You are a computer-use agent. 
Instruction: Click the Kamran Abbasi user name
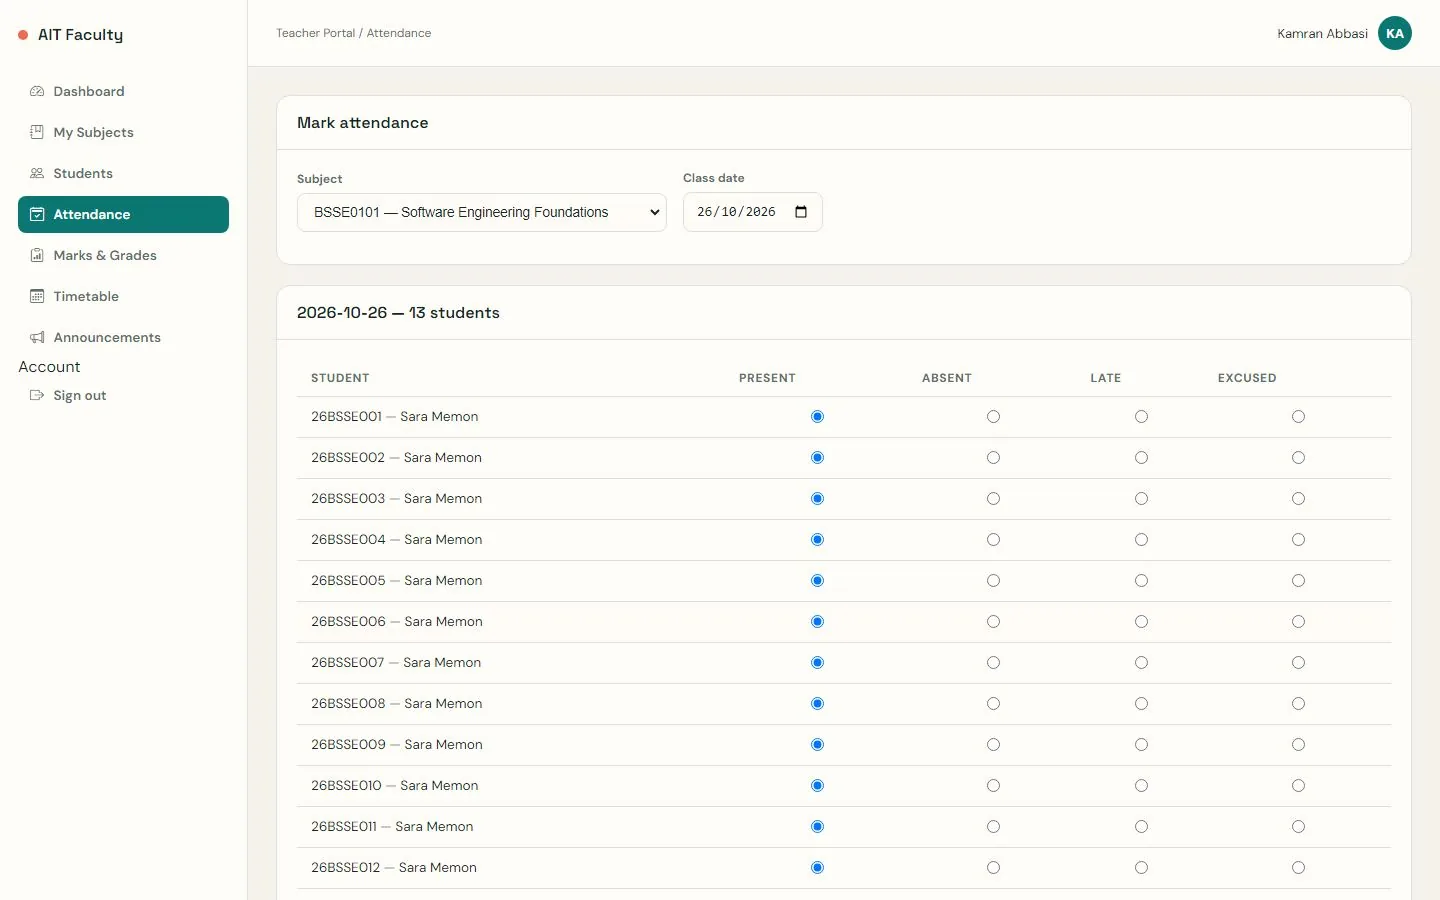pos(1322,33)
